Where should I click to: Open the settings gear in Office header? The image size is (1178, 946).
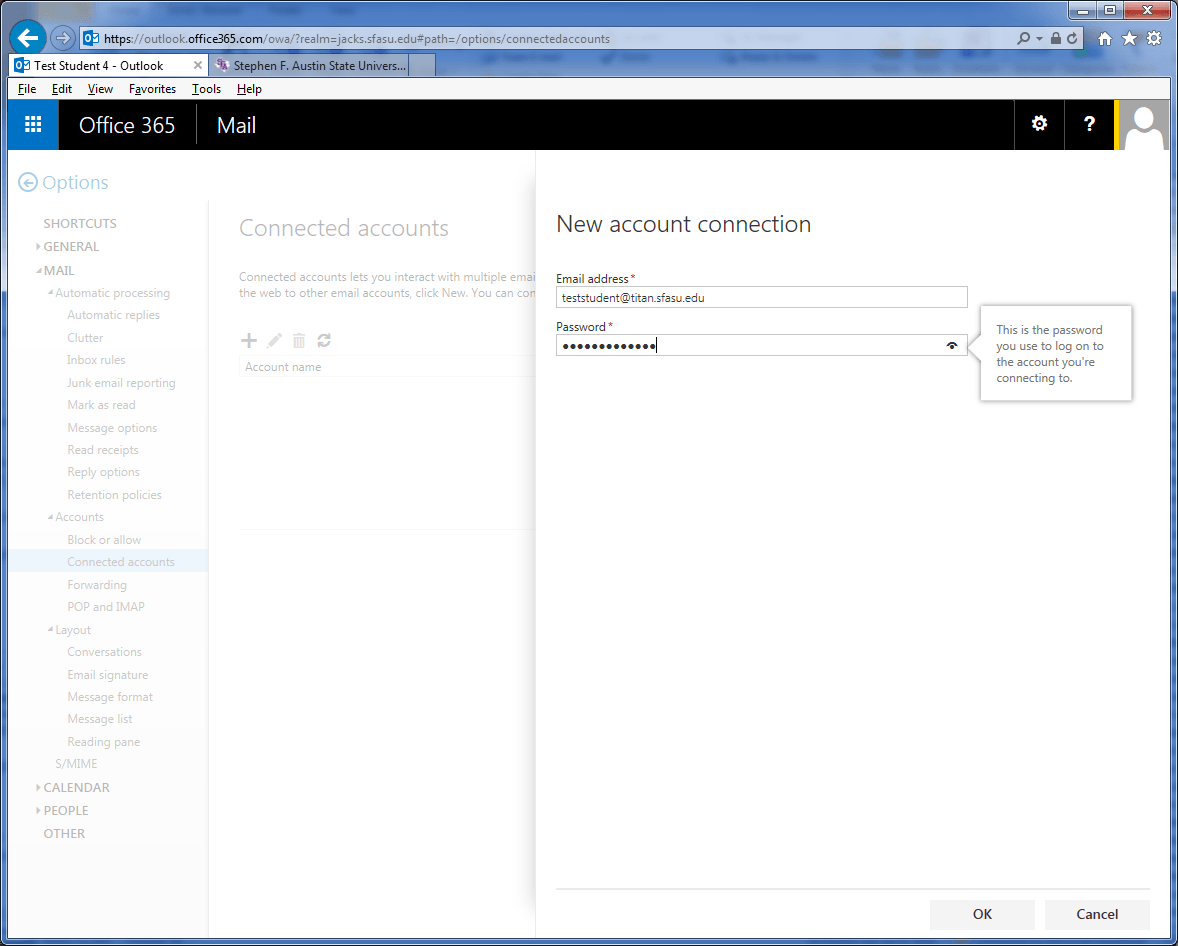pyautogui.click(x=1039, y=124)
